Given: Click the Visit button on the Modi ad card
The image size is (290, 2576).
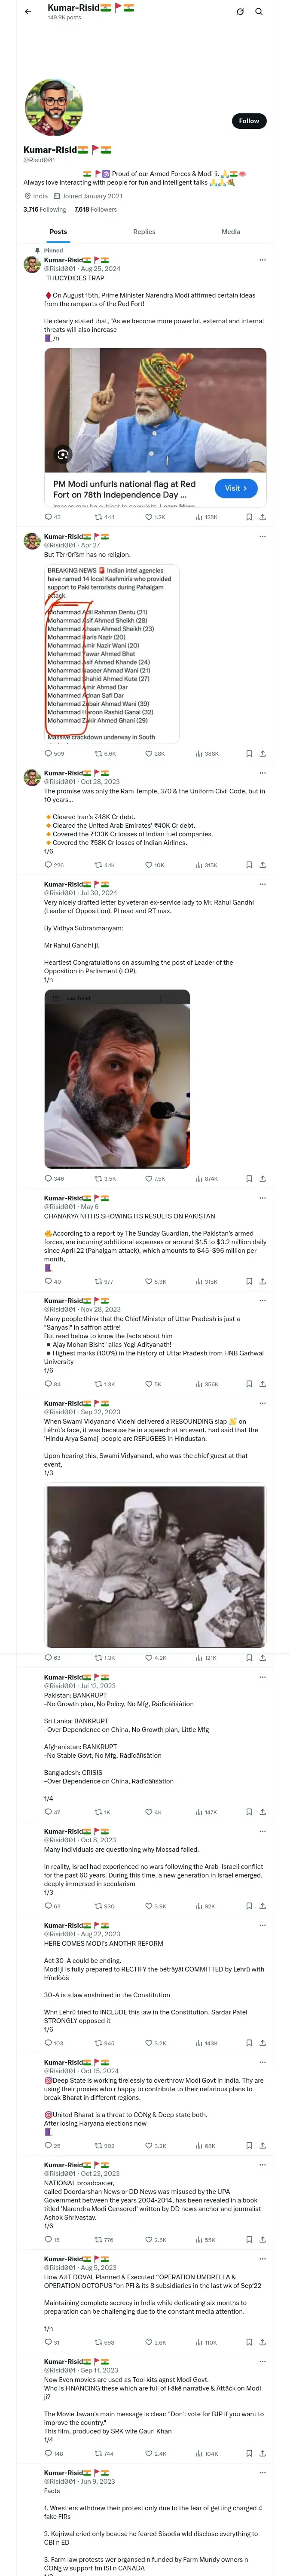Looking at the screenshot, I should (x=236, y=488).
